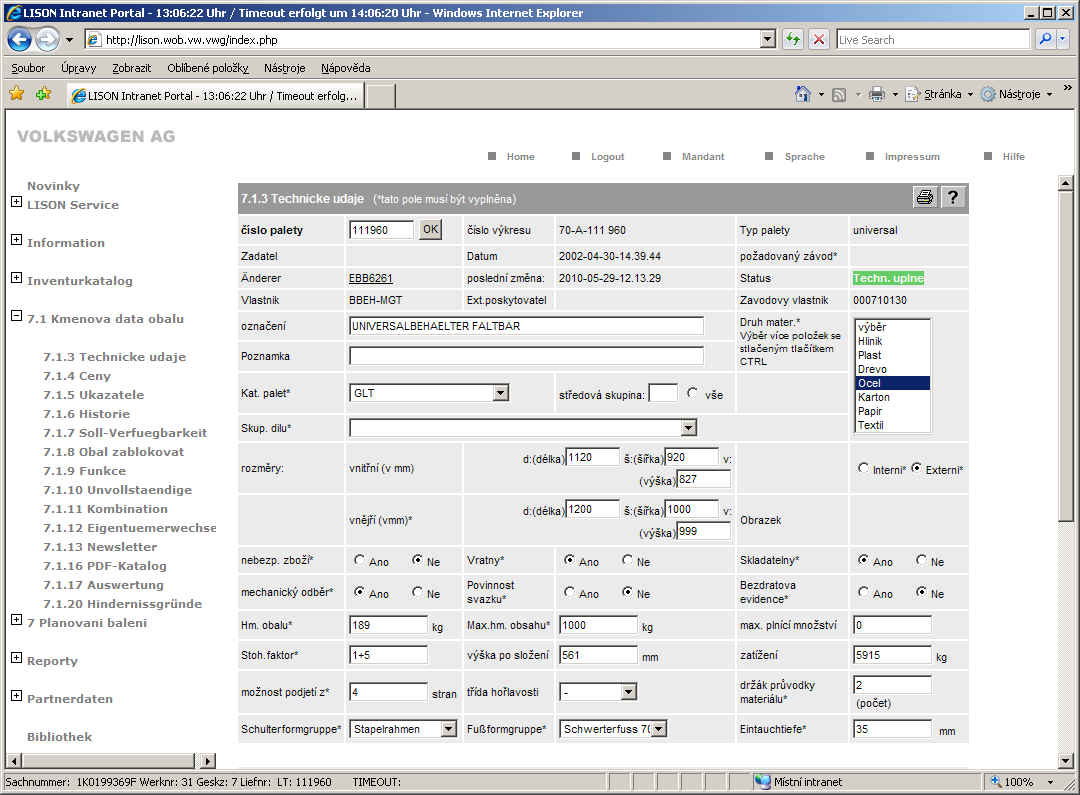Open the Schulterformgruppe Stapelrahmen dropdown
The width and height of the screenshot is (1080, 795).
[448, 729]
